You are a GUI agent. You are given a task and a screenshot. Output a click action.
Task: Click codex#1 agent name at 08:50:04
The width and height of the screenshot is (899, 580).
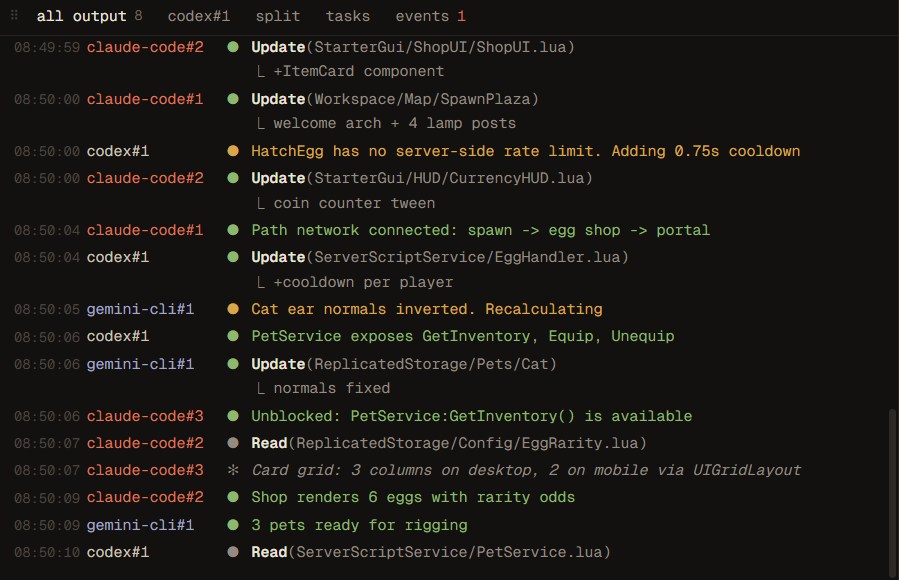click(118, 257)
